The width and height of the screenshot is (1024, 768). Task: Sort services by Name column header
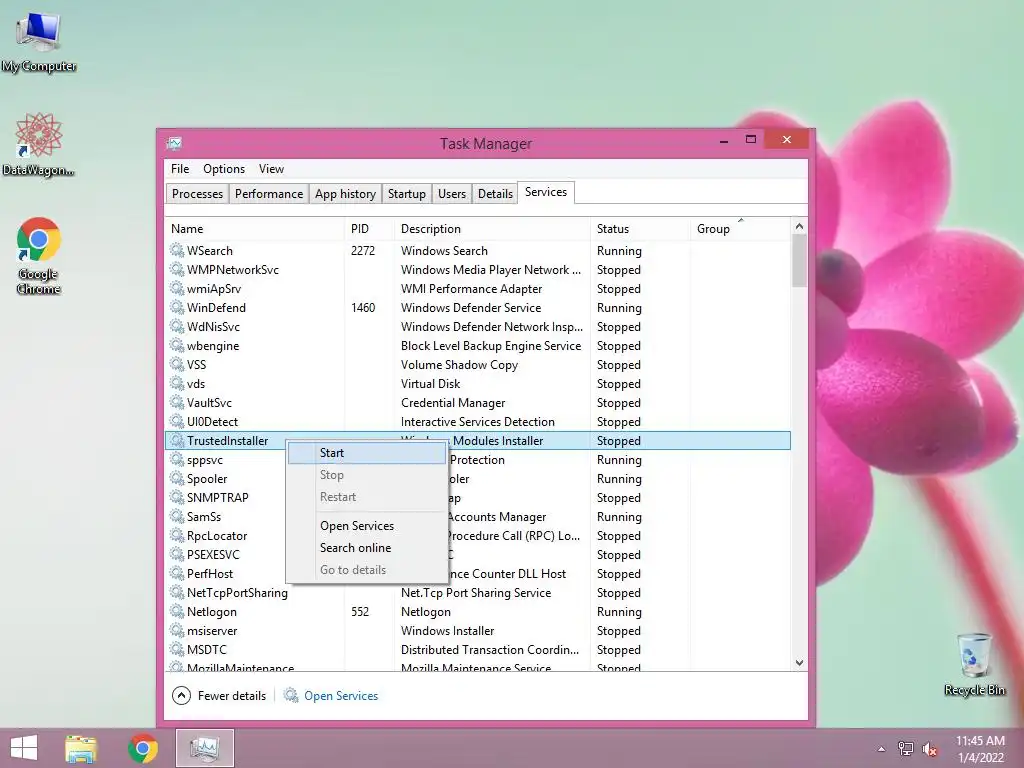click(x=255, y=229)
